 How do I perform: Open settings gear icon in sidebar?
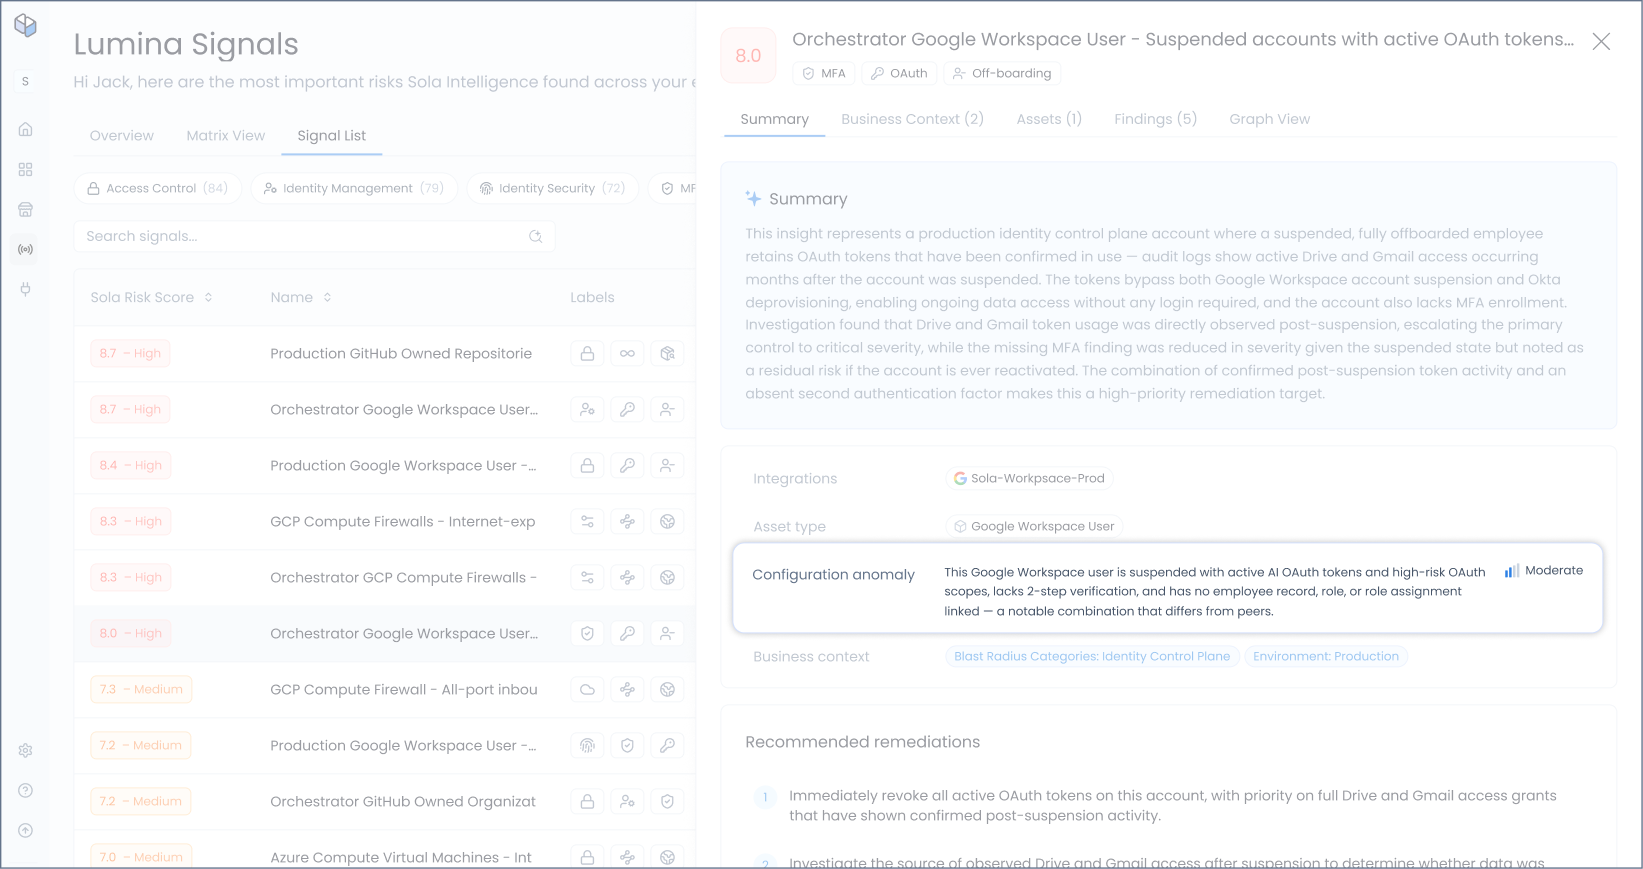pos(26,750)
